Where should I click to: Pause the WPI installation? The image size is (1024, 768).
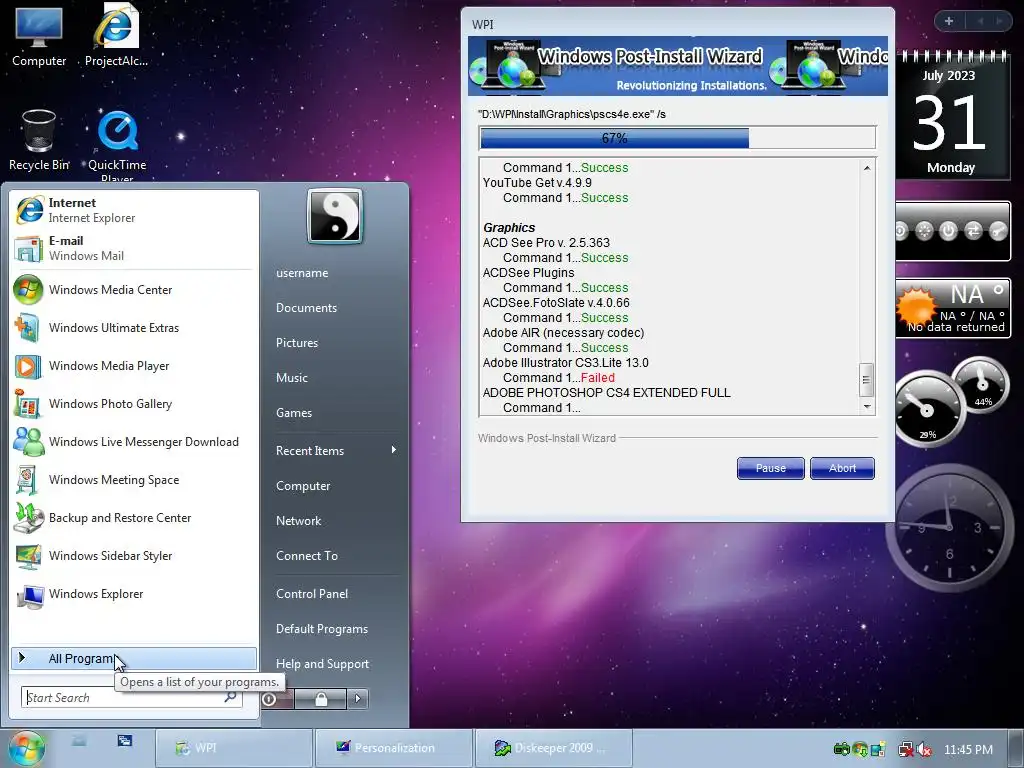tap(771, 468)
